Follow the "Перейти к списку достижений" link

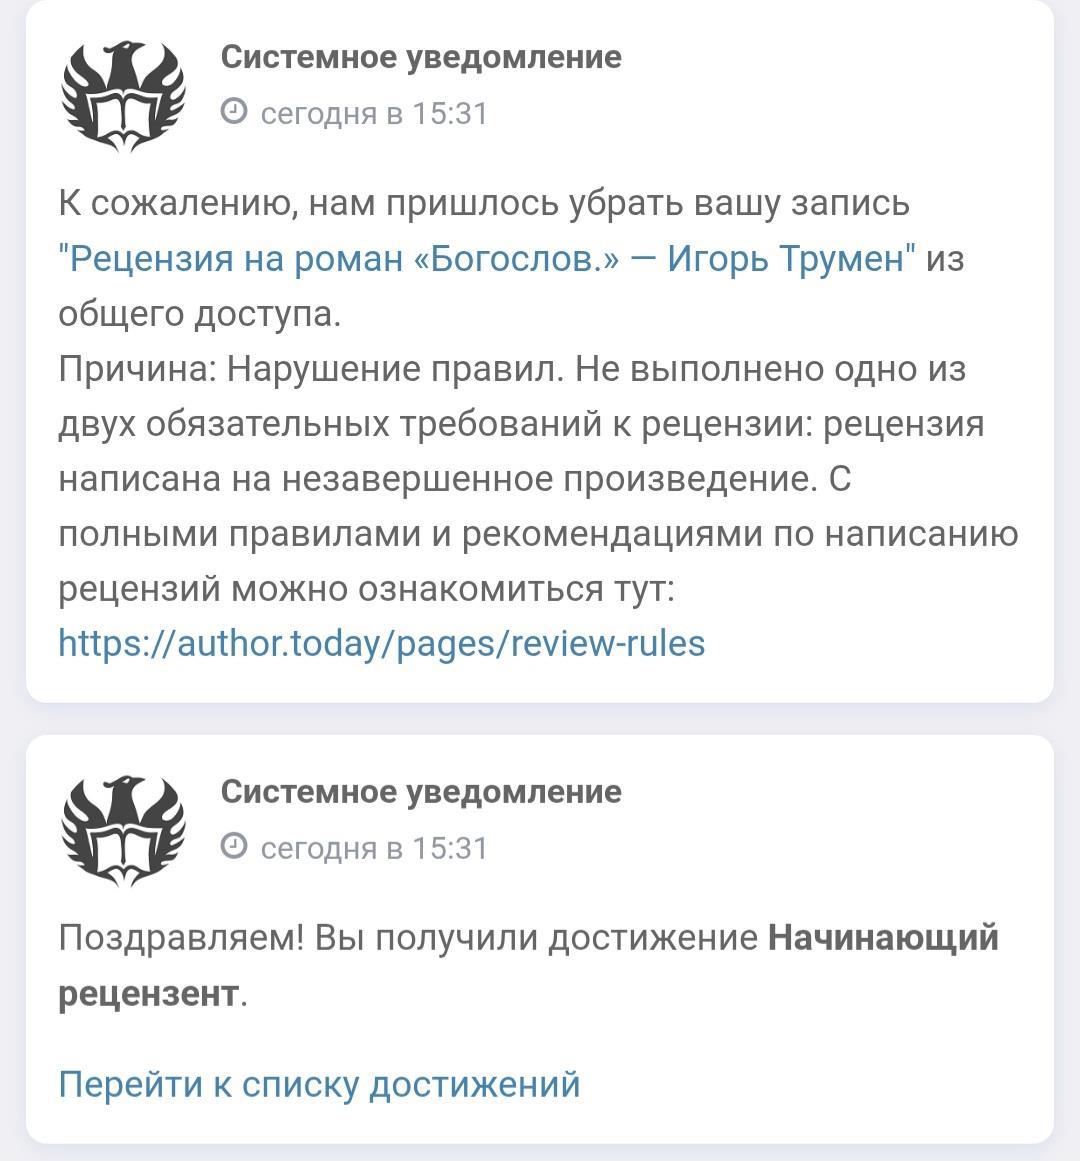point(319,1084)
